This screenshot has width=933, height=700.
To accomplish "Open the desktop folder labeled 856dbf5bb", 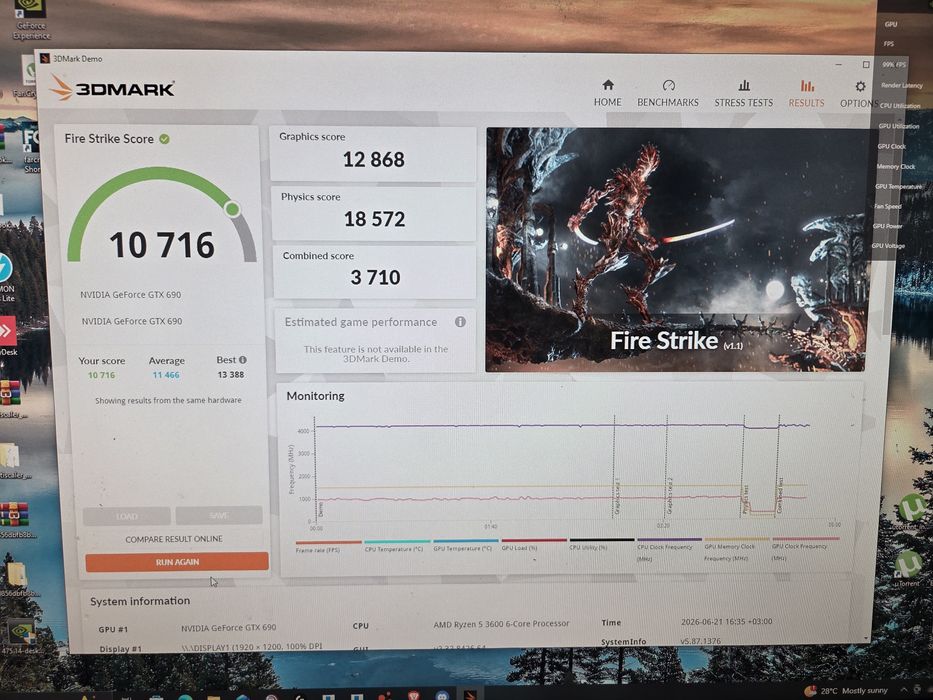I will pos(18,579).
